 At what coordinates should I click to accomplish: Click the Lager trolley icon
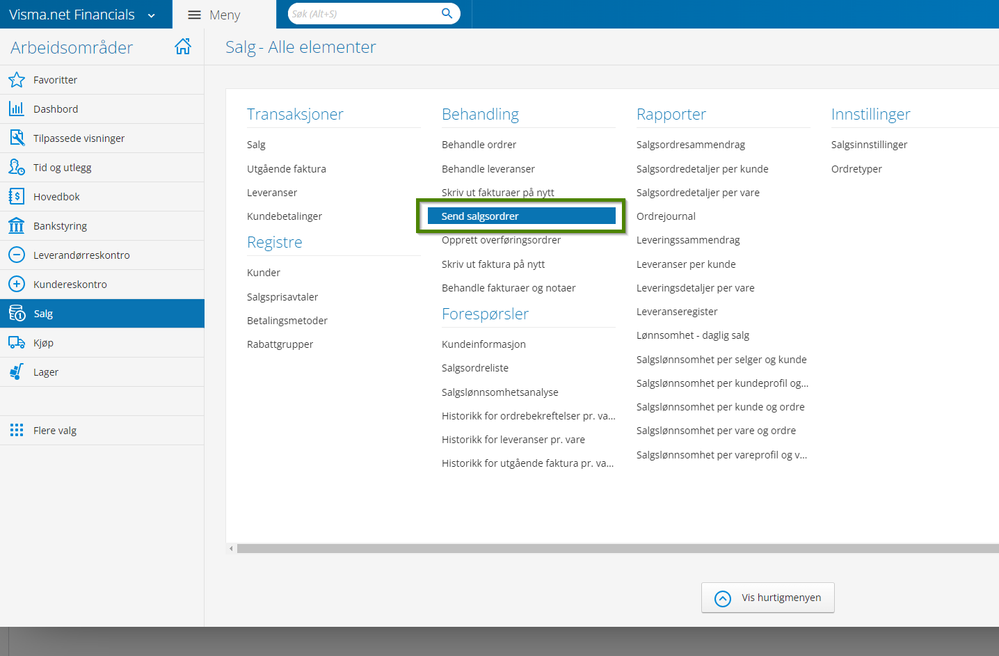17,372
